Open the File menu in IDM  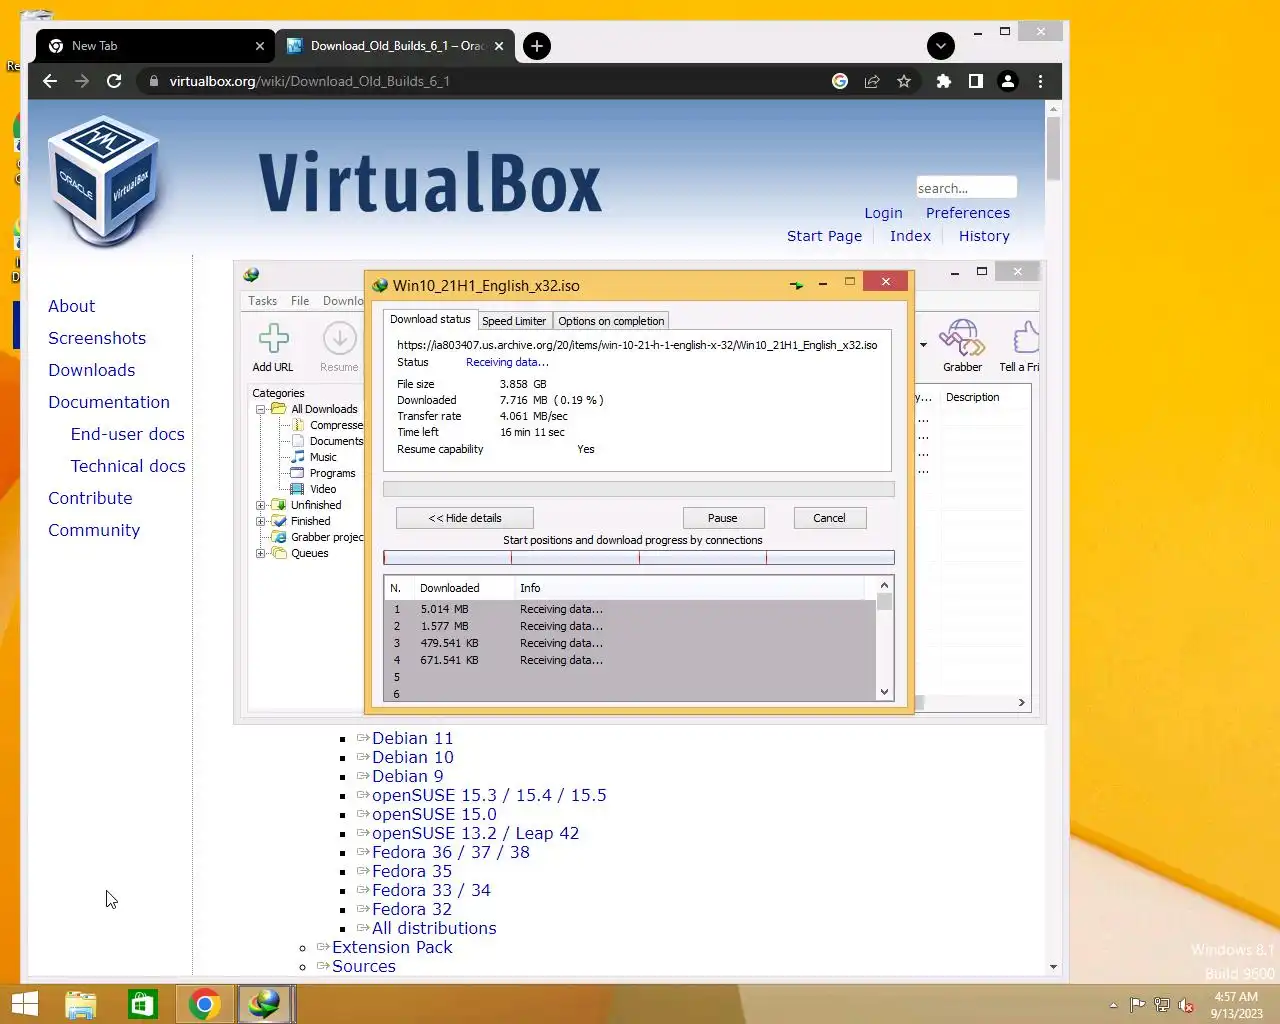300,301
